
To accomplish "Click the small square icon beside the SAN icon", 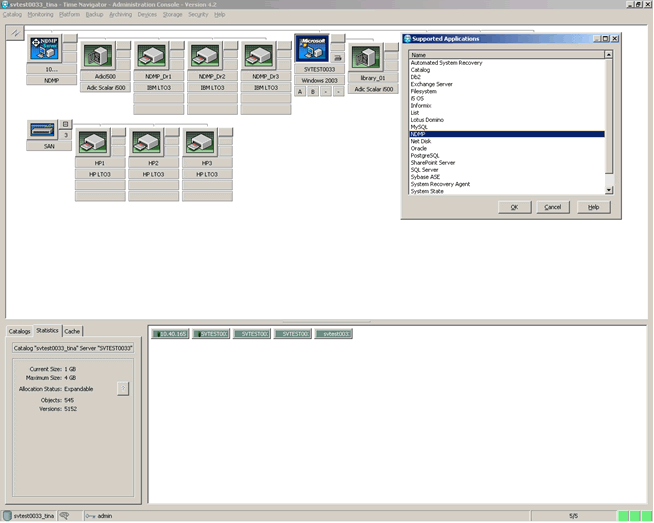I will pos(65,124).
